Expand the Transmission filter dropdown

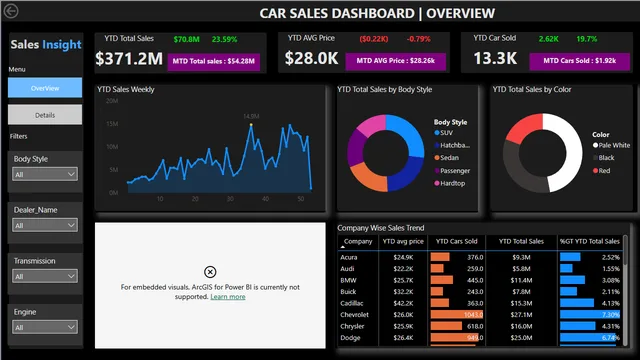tap(45, 276)
